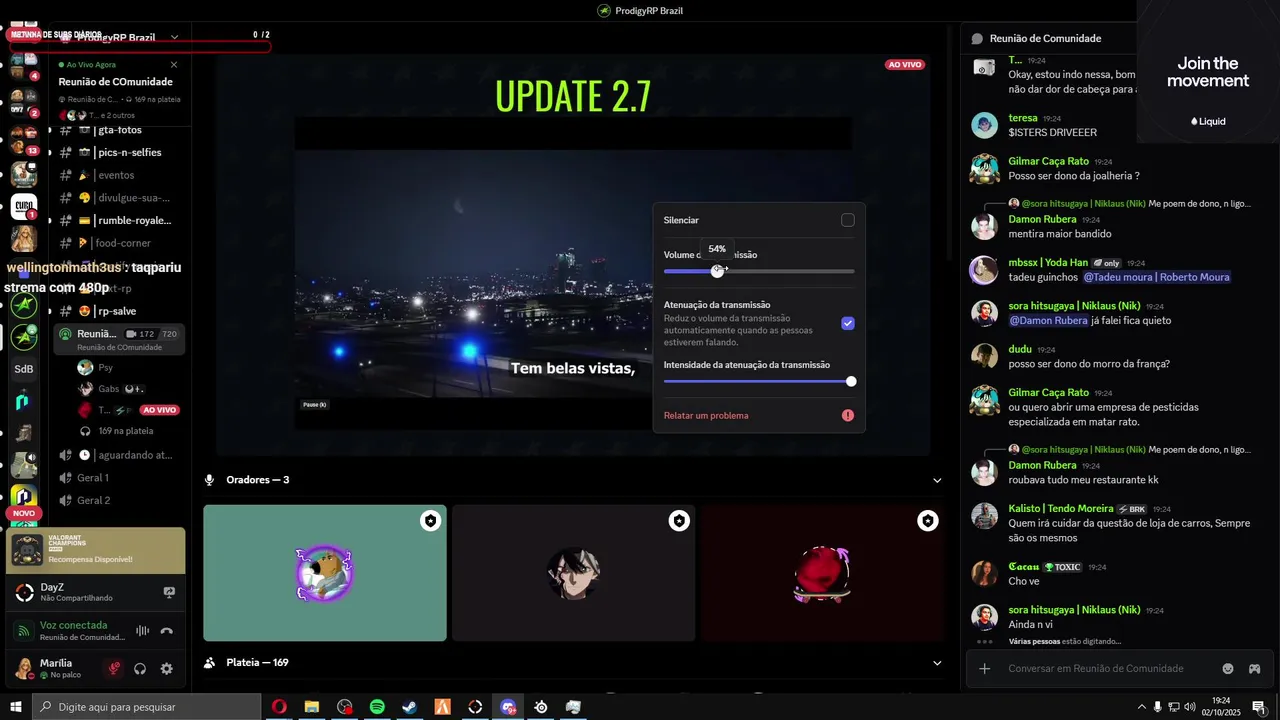Open the first speaker tile options icon
Viewport: 1280px width, 720px height.
pos(430,521)
